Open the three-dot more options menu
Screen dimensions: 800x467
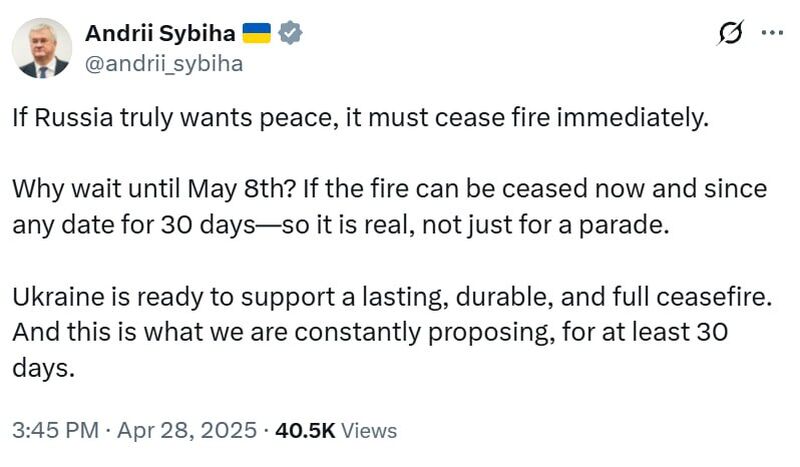[772, 33]
